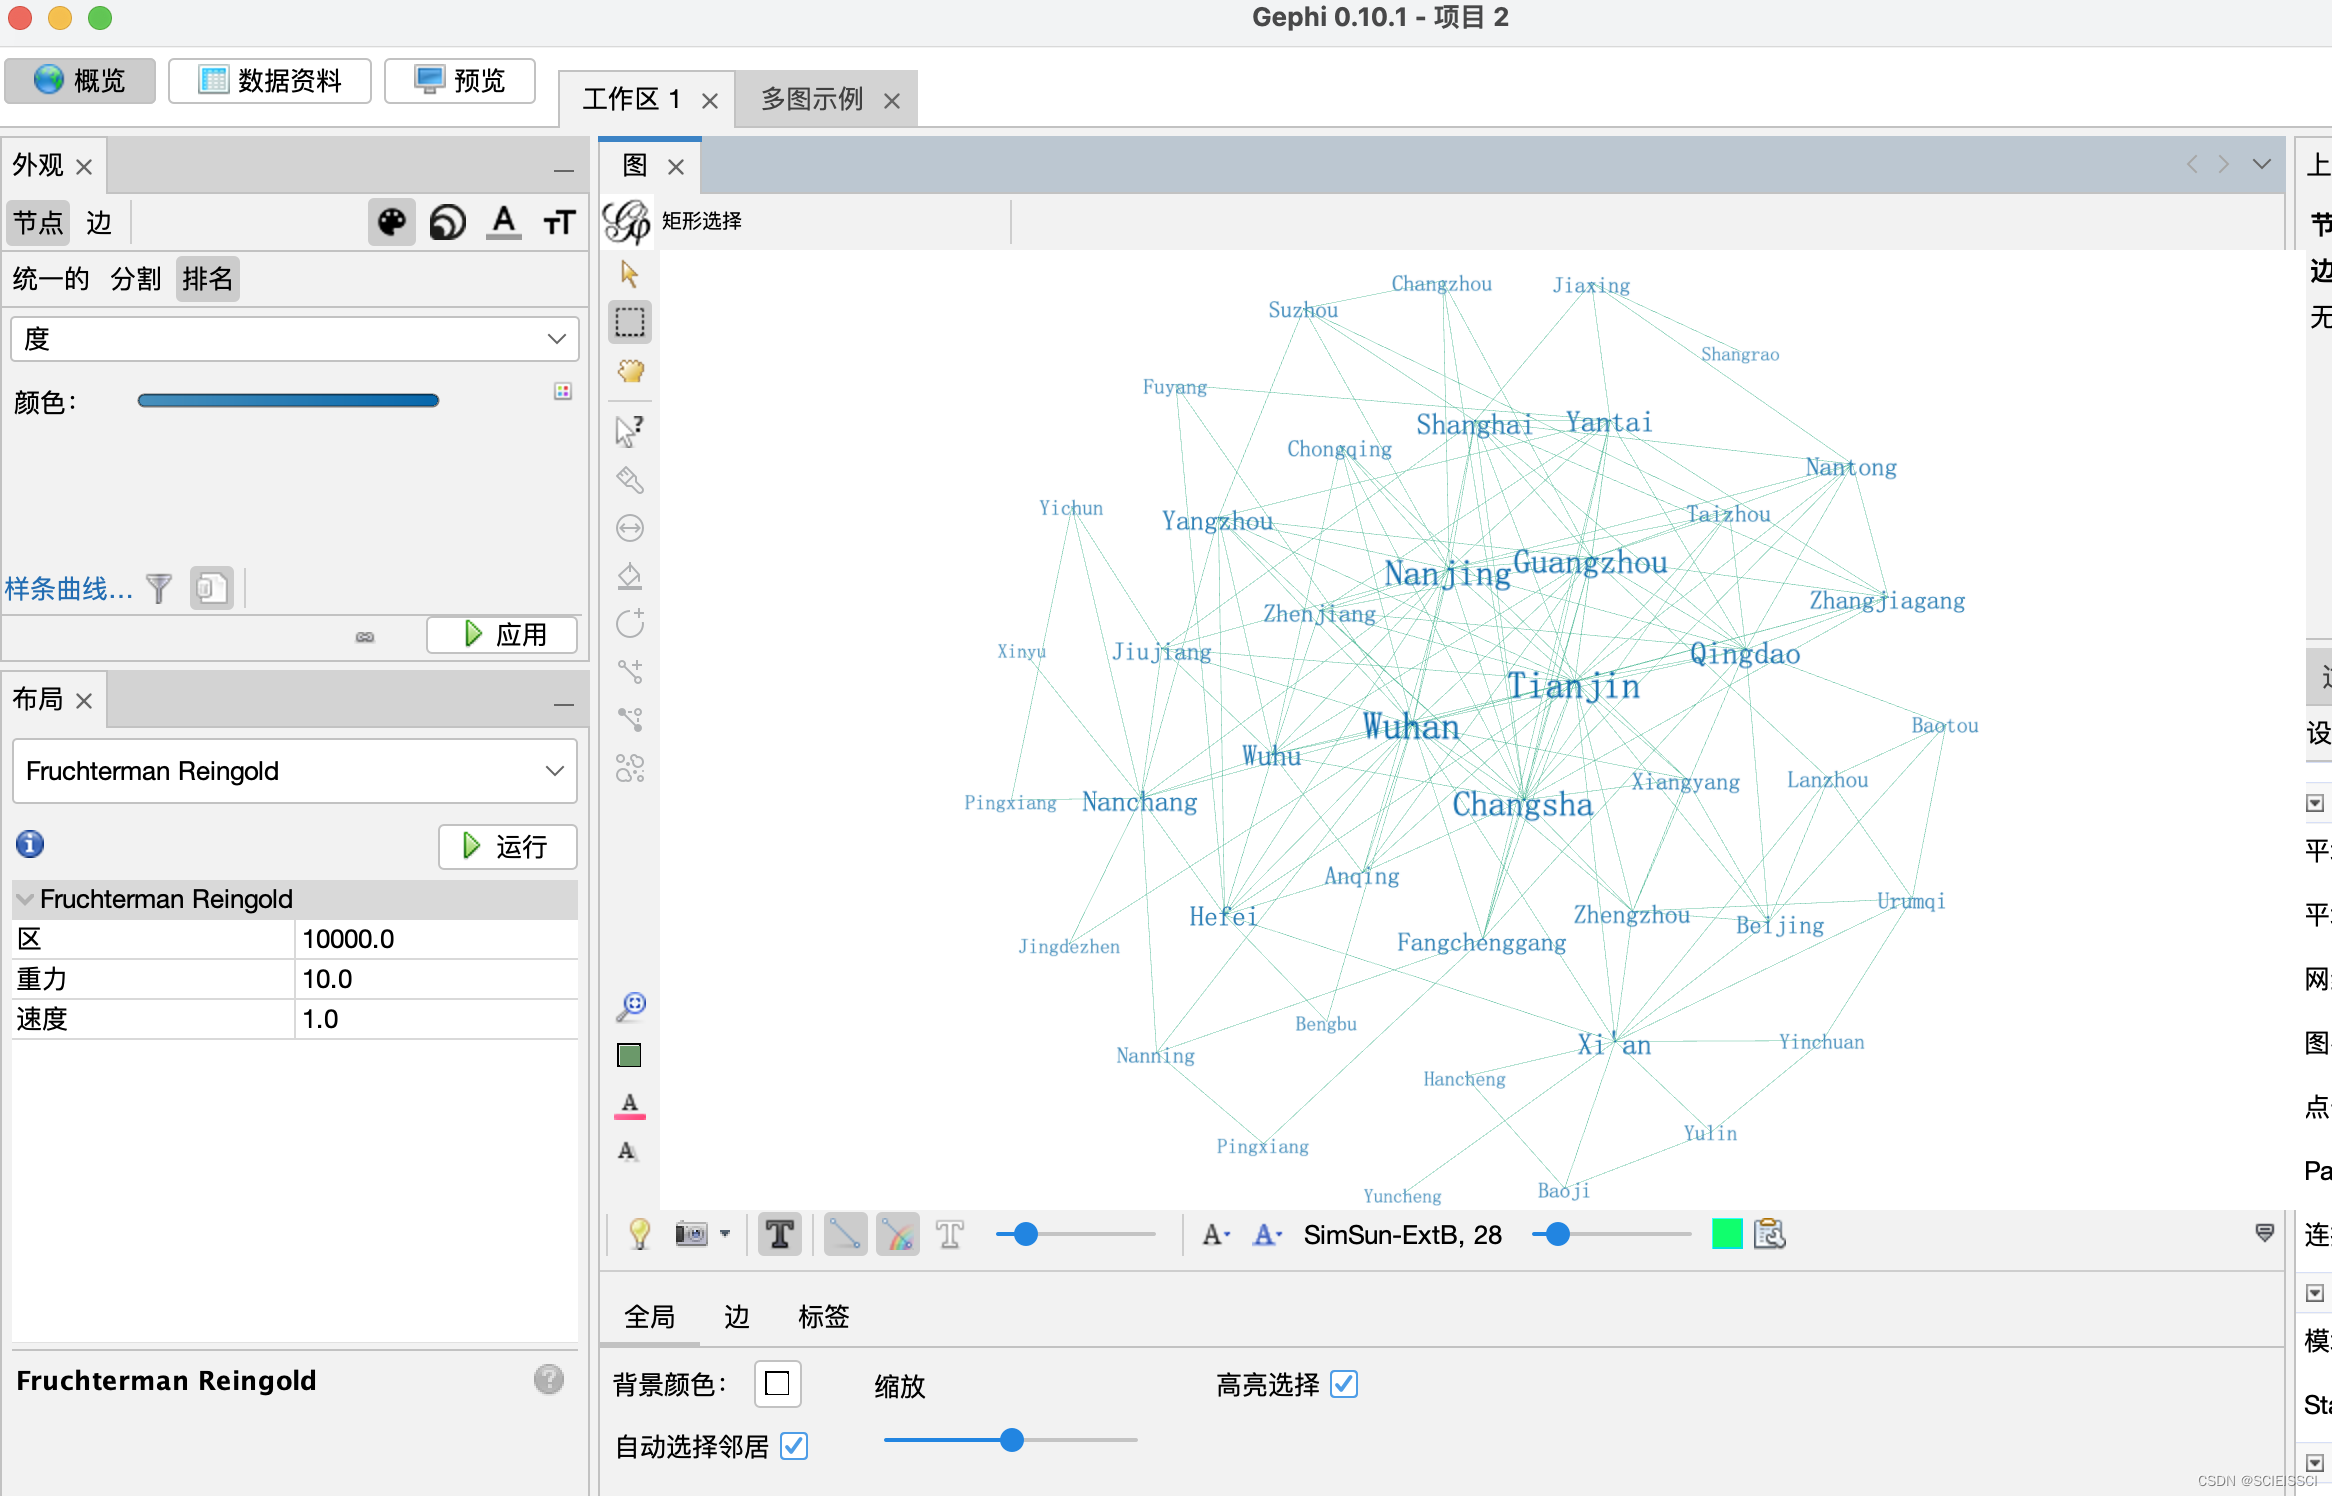Activate the drag (hand) tool

pyautogui.click(x=629, y=370)
